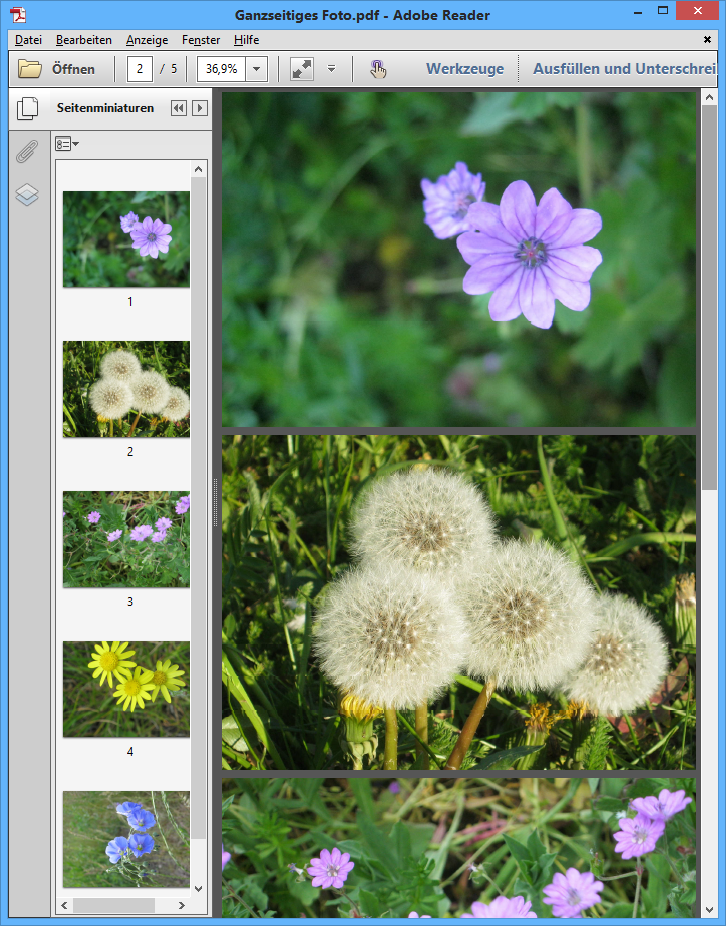726x926 pixels.
Task: Select page 2 dandelion thumbnail
Action: [126, 389]
